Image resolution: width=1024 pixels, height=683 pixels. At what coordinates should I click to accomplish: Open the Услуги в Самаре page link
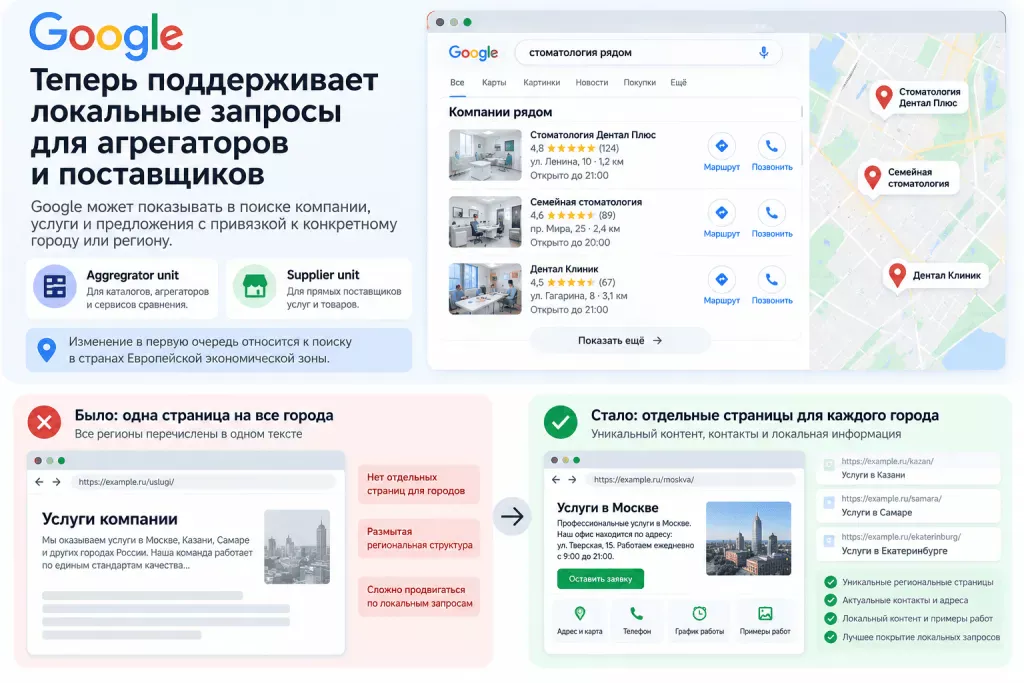[x=908, y=505]
